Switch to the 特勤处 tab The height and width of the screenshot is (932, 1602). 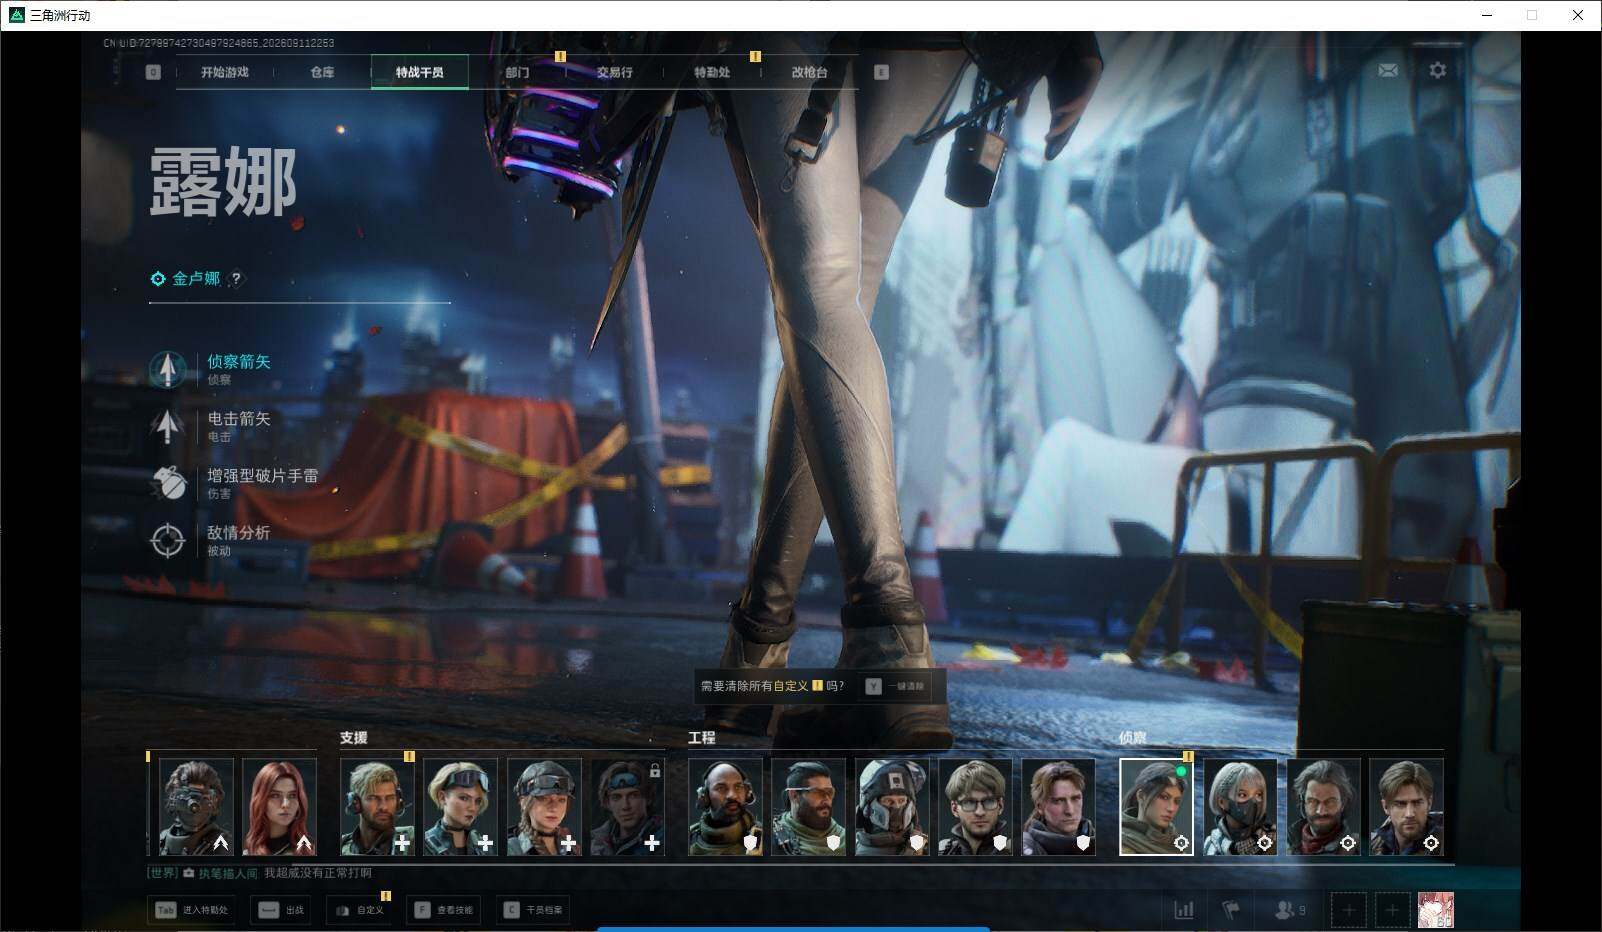712,72
